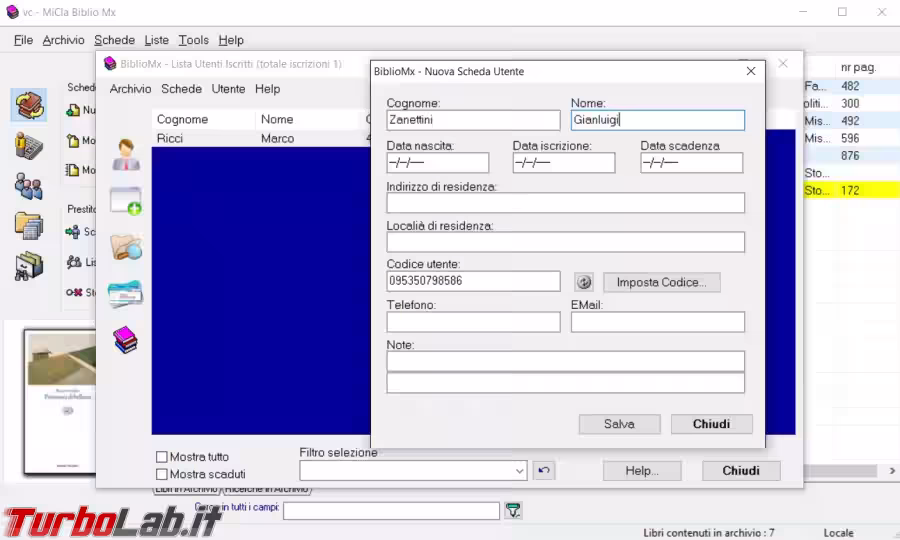Click the Indirizzo di residenza field
Image resolution: width=900 pixels, height=540 pixels.
pyautogui.click(x=565, y=203)
